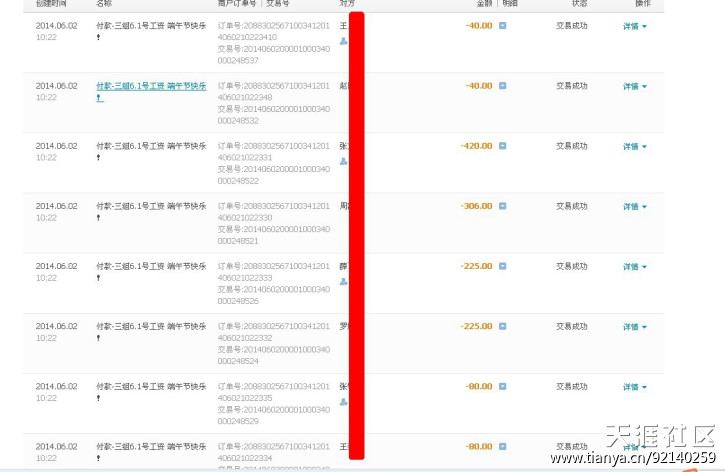Image resolution: width=725 pixels, height=472 pixels.
Task: Click order number ending 406021022348
Action: pos(274,92)
